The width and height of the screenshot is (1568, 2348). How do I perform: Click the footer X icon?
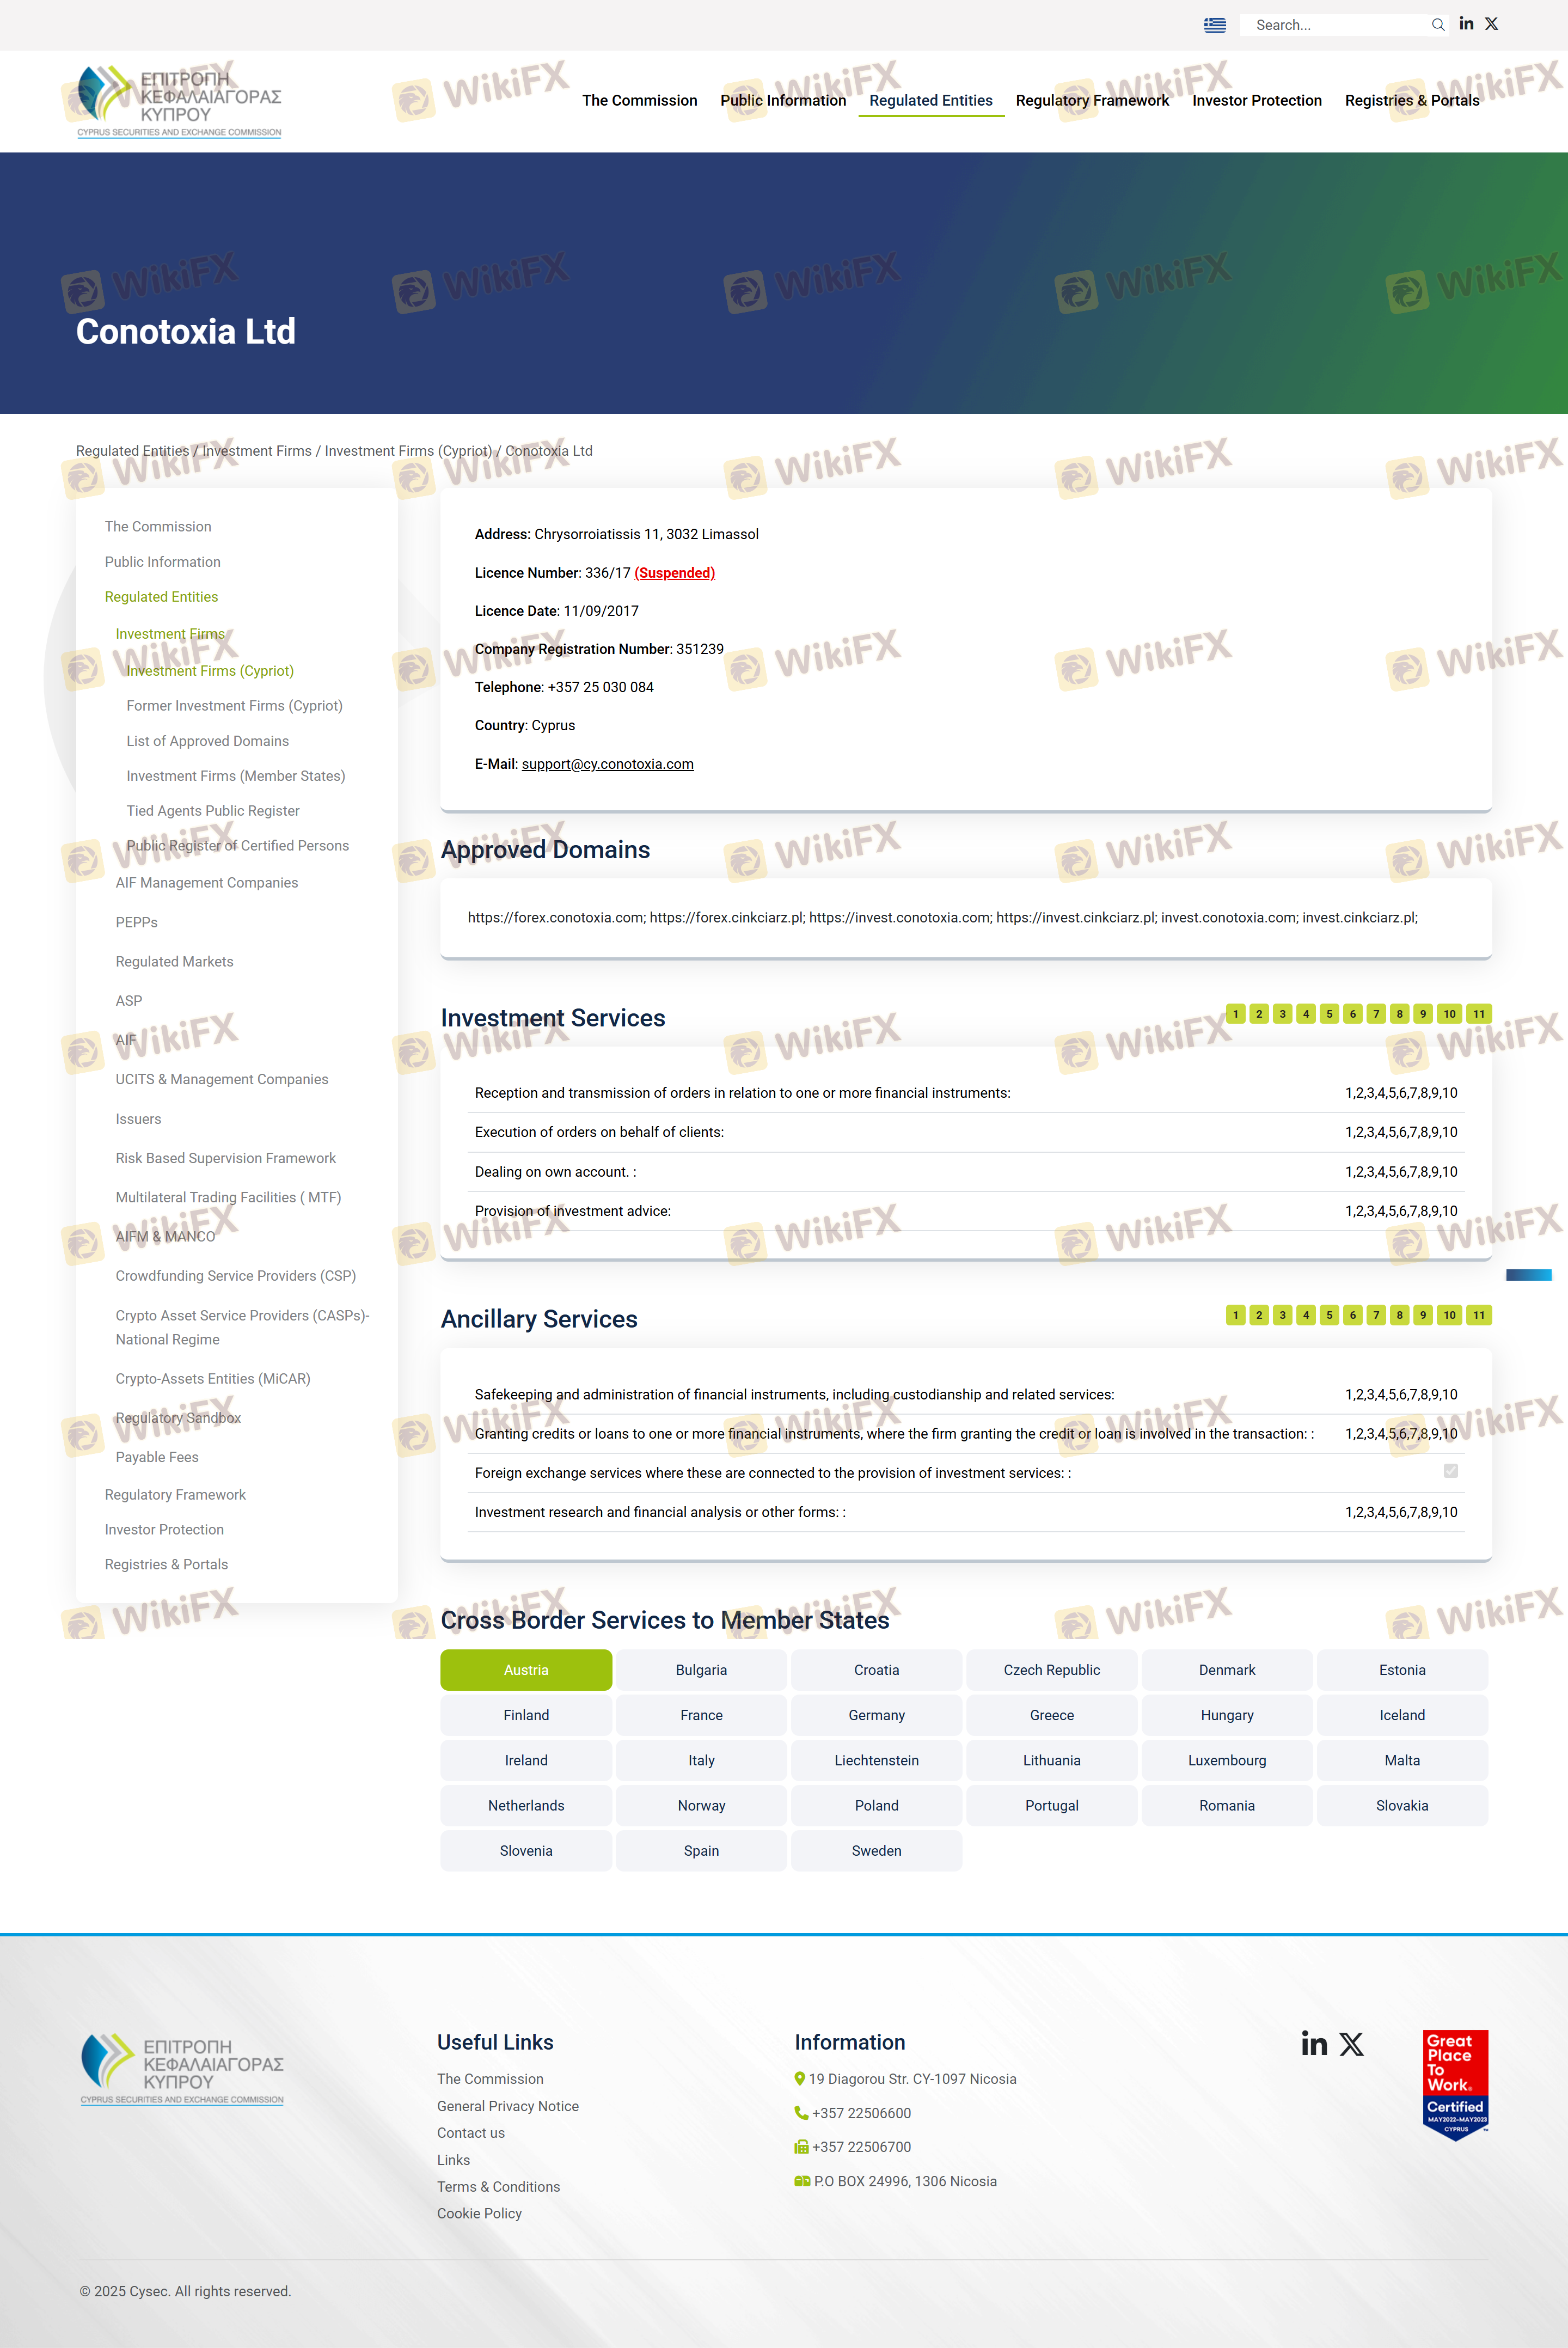1351,2044
